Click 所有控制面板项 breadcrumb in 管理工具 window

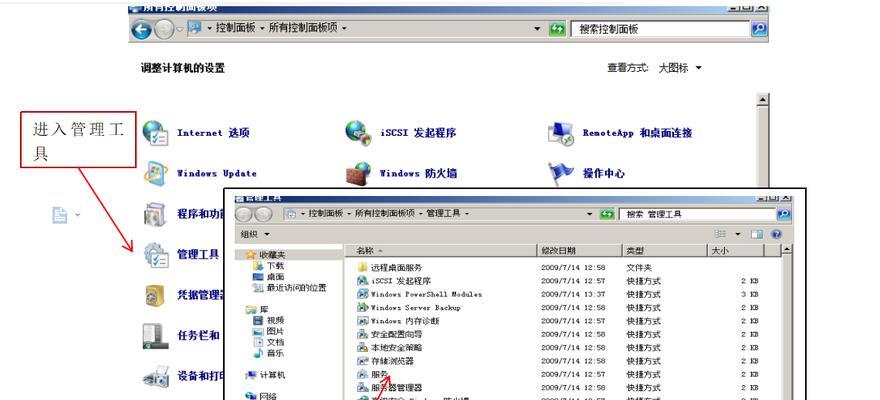(385, 214)
